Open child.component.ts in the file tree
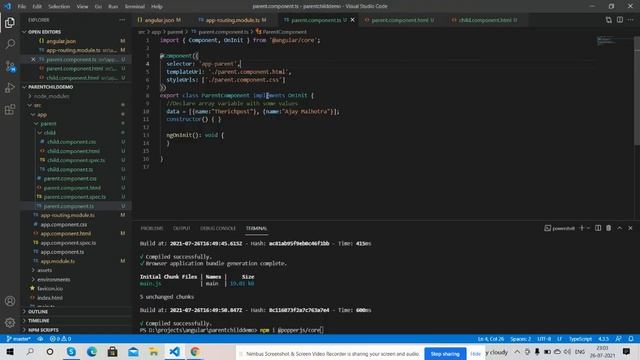Screen dimensions: 640x360 (x=70, y=169)
